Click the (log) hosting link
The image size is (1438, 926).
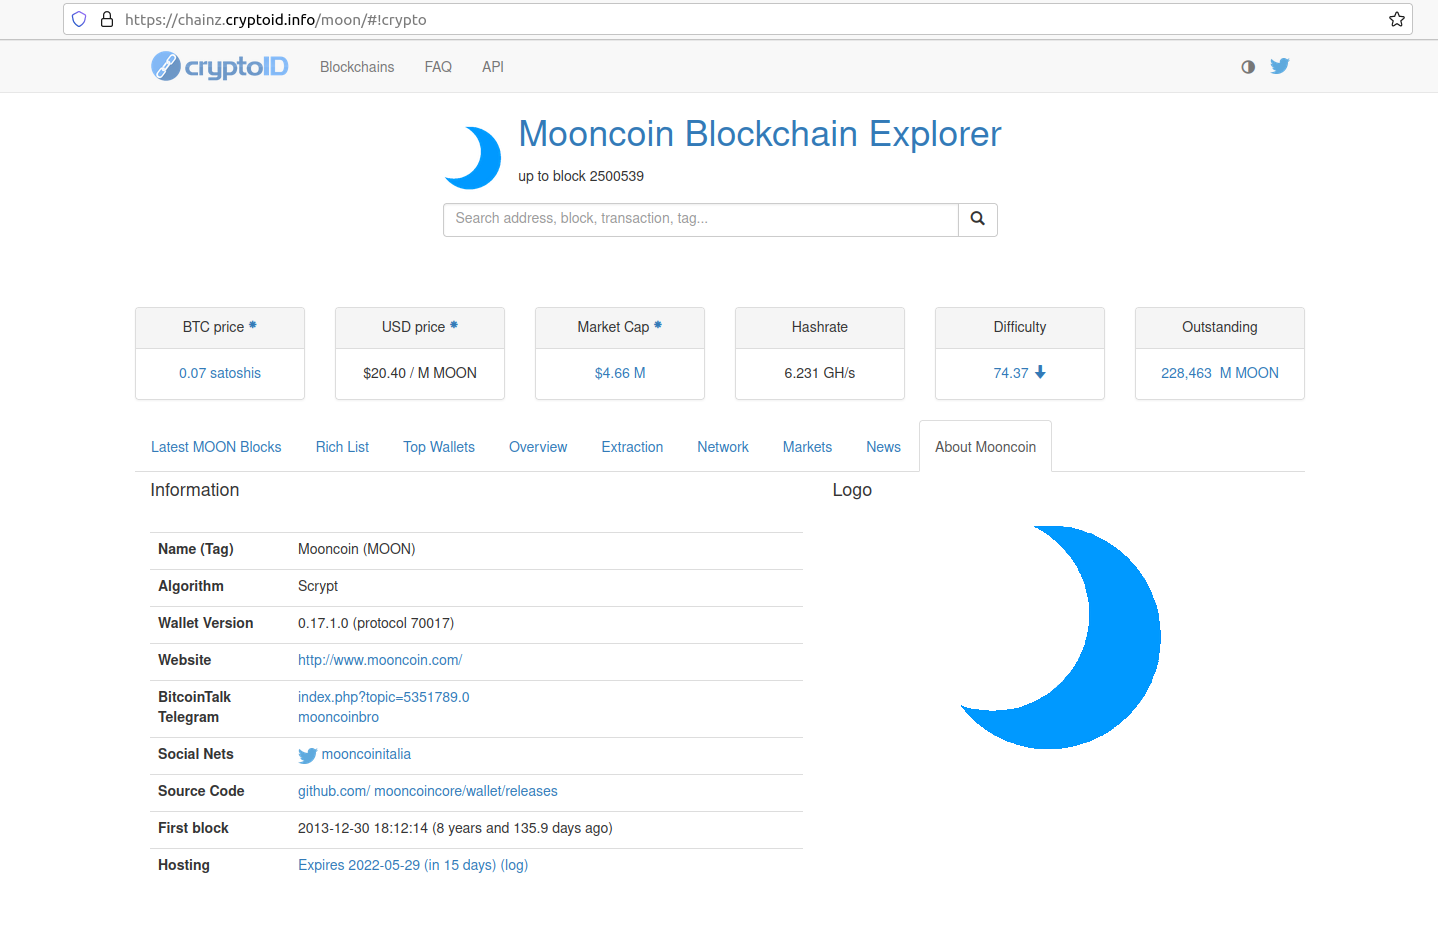[514, 865]
